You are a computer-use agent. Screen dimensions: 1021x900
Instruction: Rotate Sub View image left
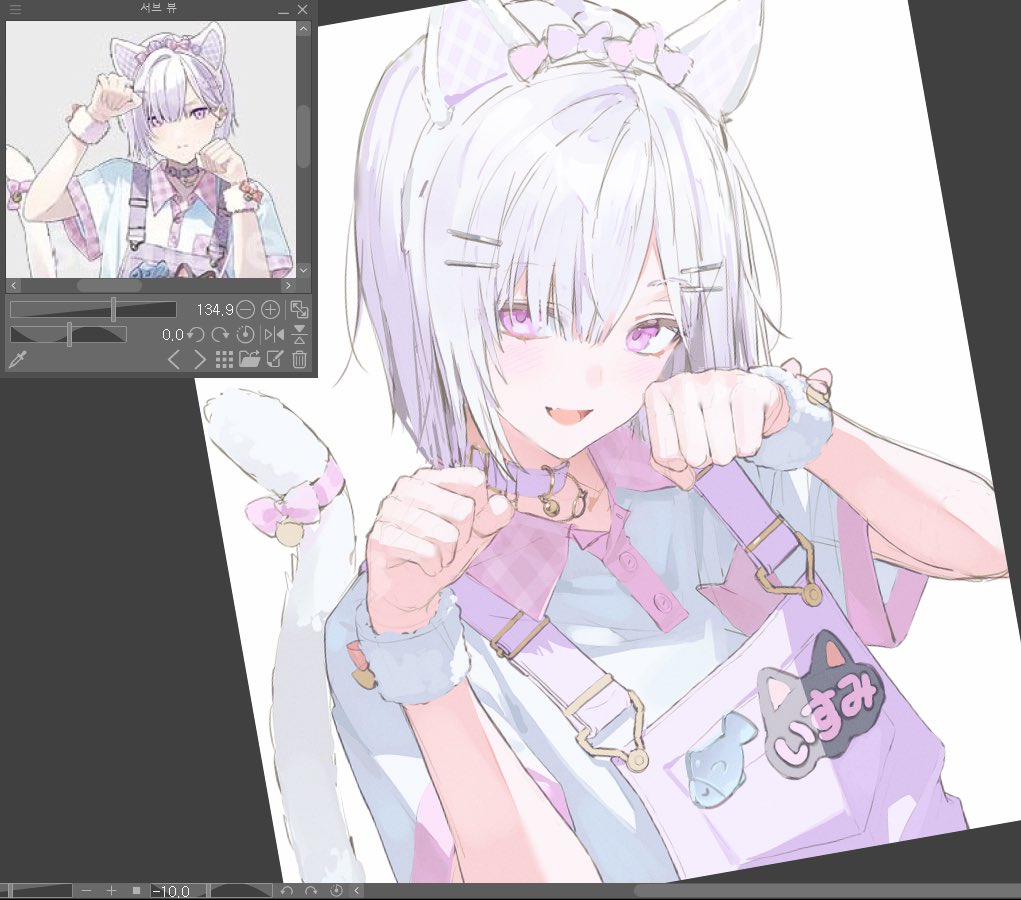pos(195,335)
